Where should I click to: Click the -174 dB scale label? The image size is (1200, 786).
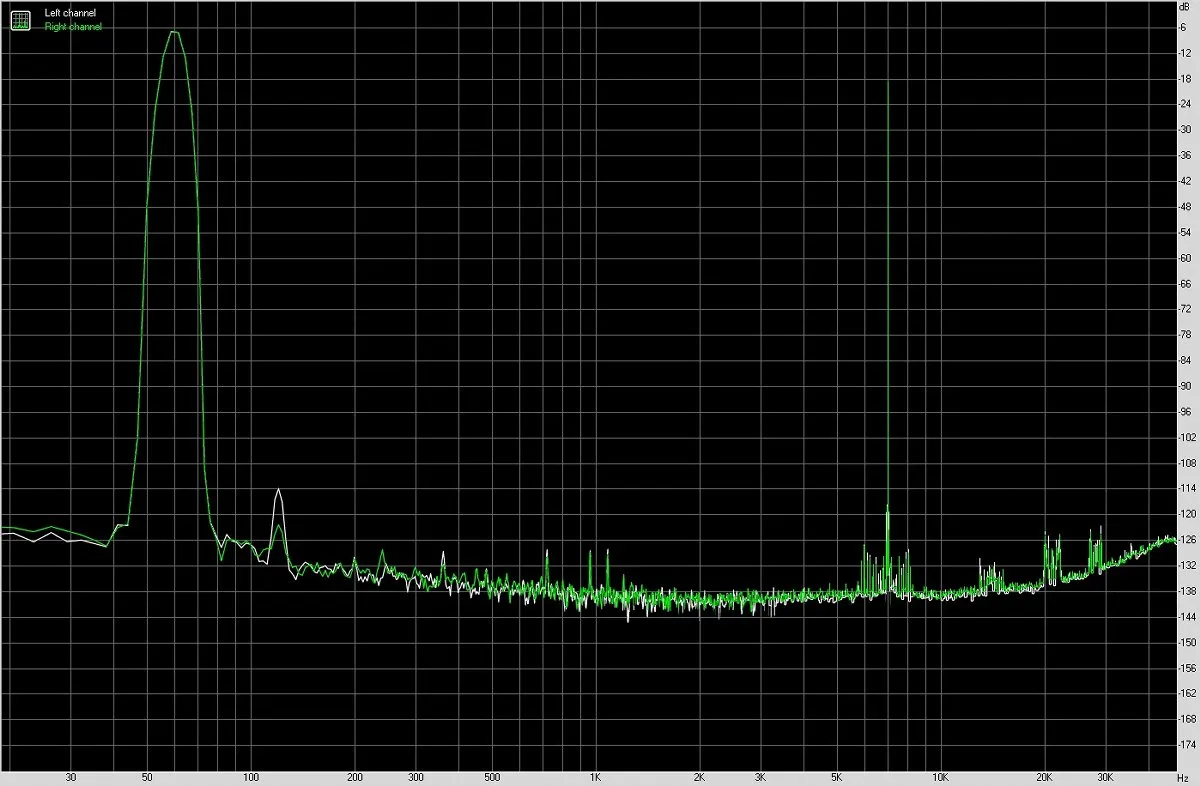pyautogui.click(x=1187, y=745)
